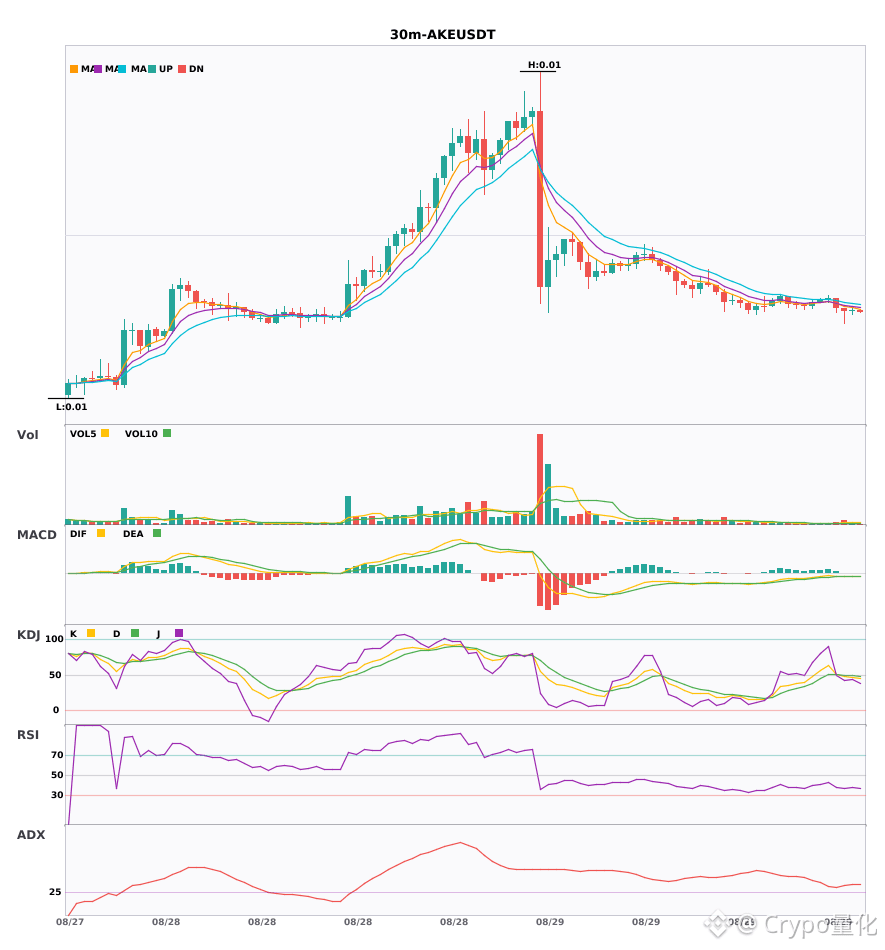This screenshot has height=950, width=885.
Task: Click the ADX panel label
Action: [31, 835]
